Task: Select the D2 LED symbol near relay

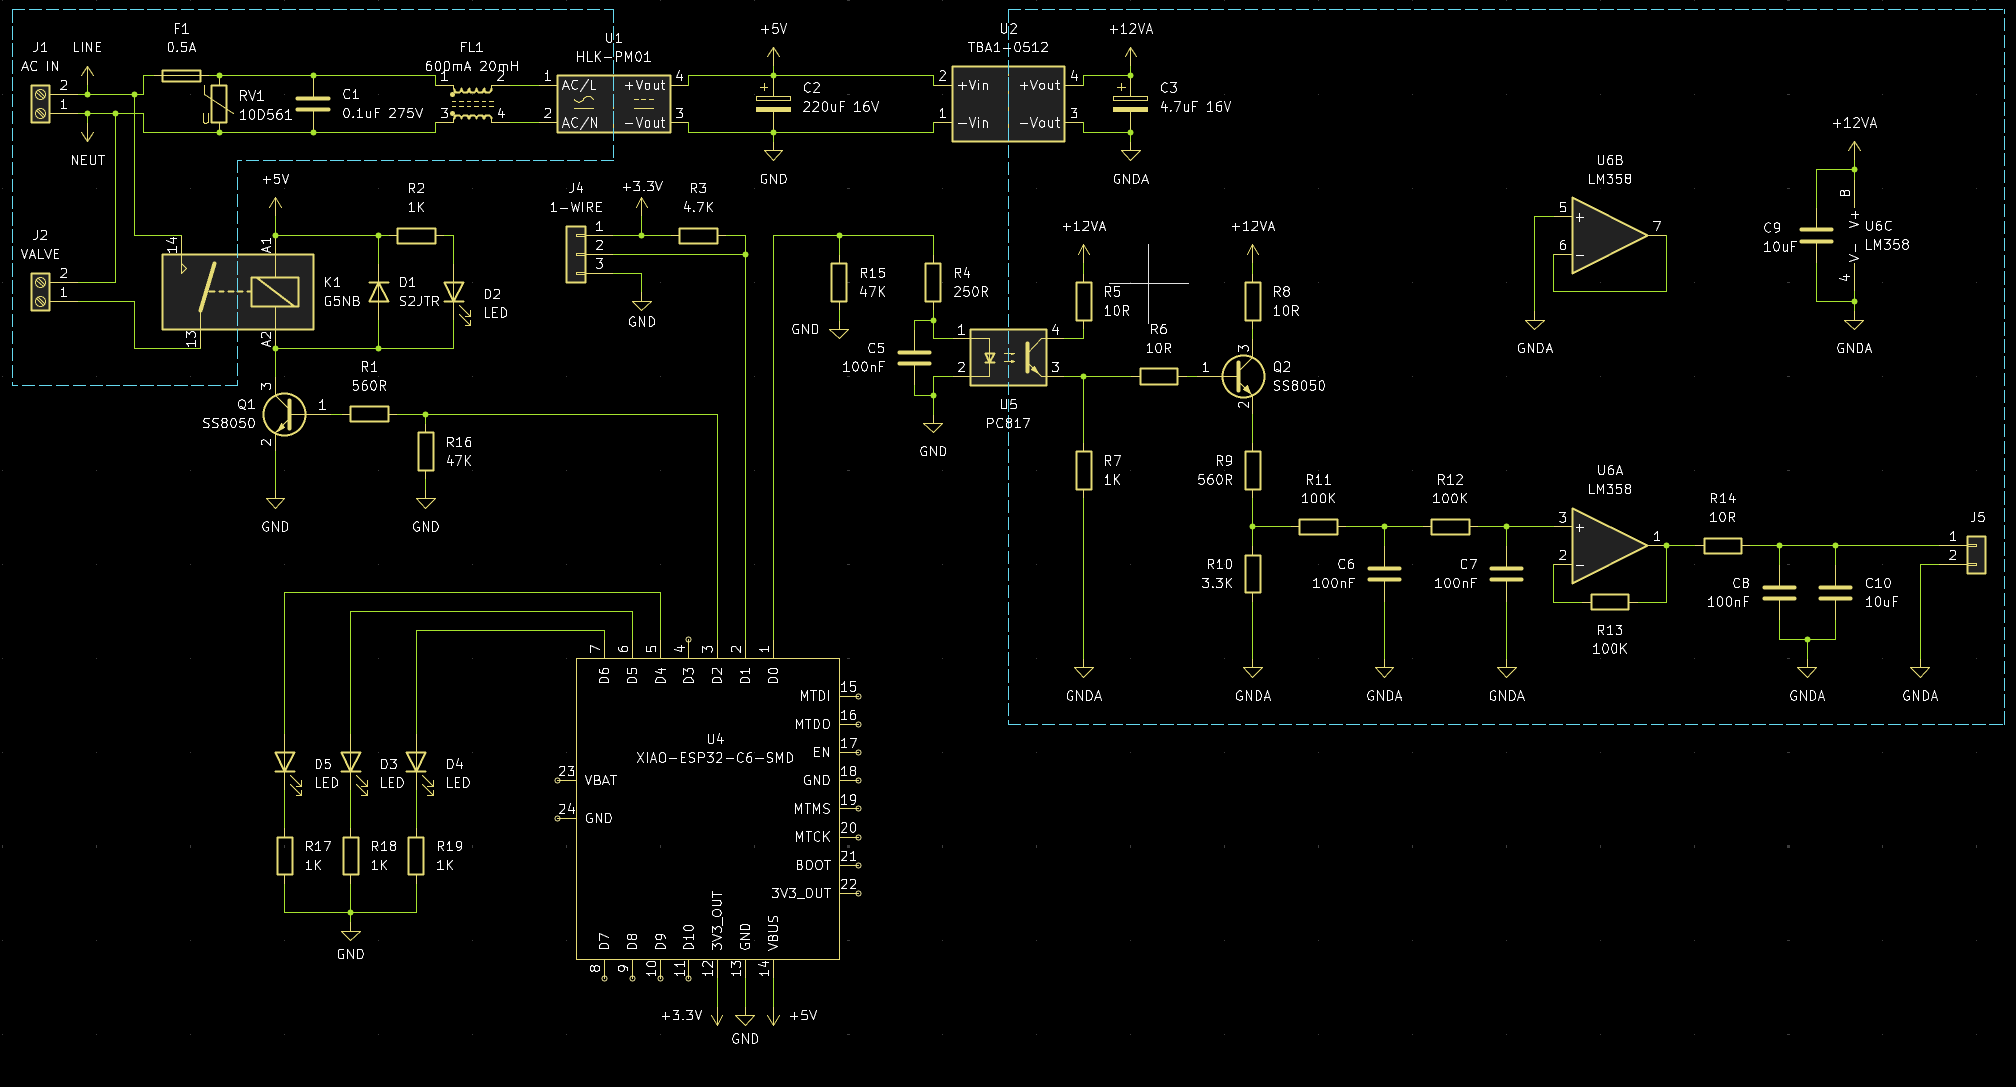Action: point(454,292)
